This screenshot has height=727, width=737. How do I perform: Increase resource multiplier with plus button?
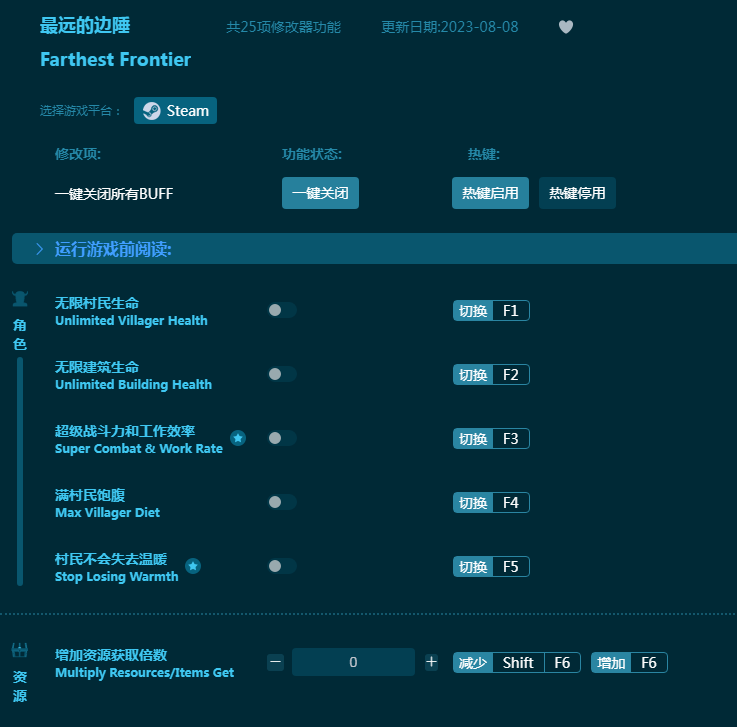point(431,662)
